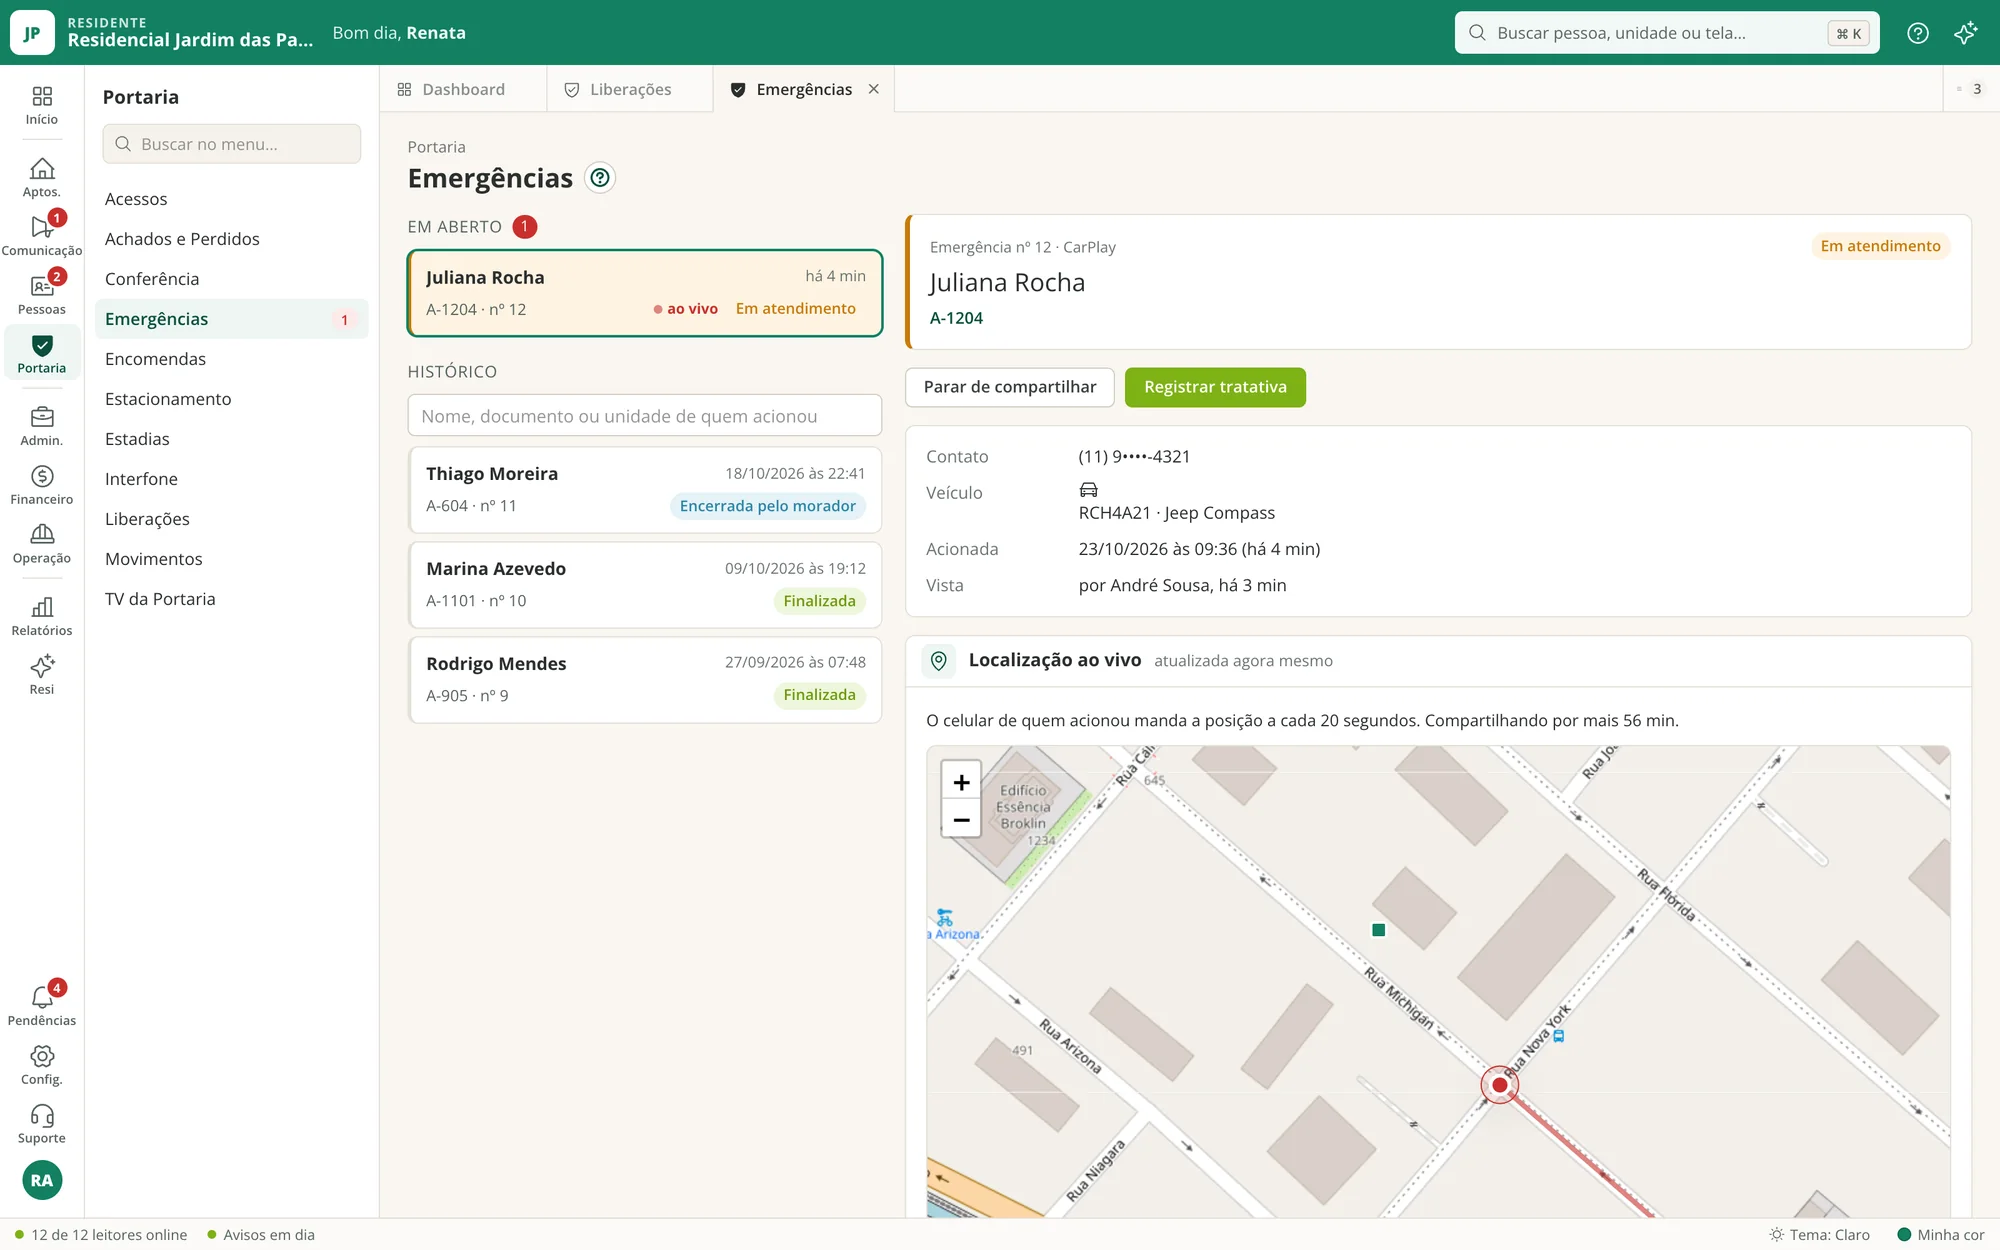Open the Suporte headset icon
The width and height of the screenshot is (2000, 1250).
click(x=42, y=1124)
